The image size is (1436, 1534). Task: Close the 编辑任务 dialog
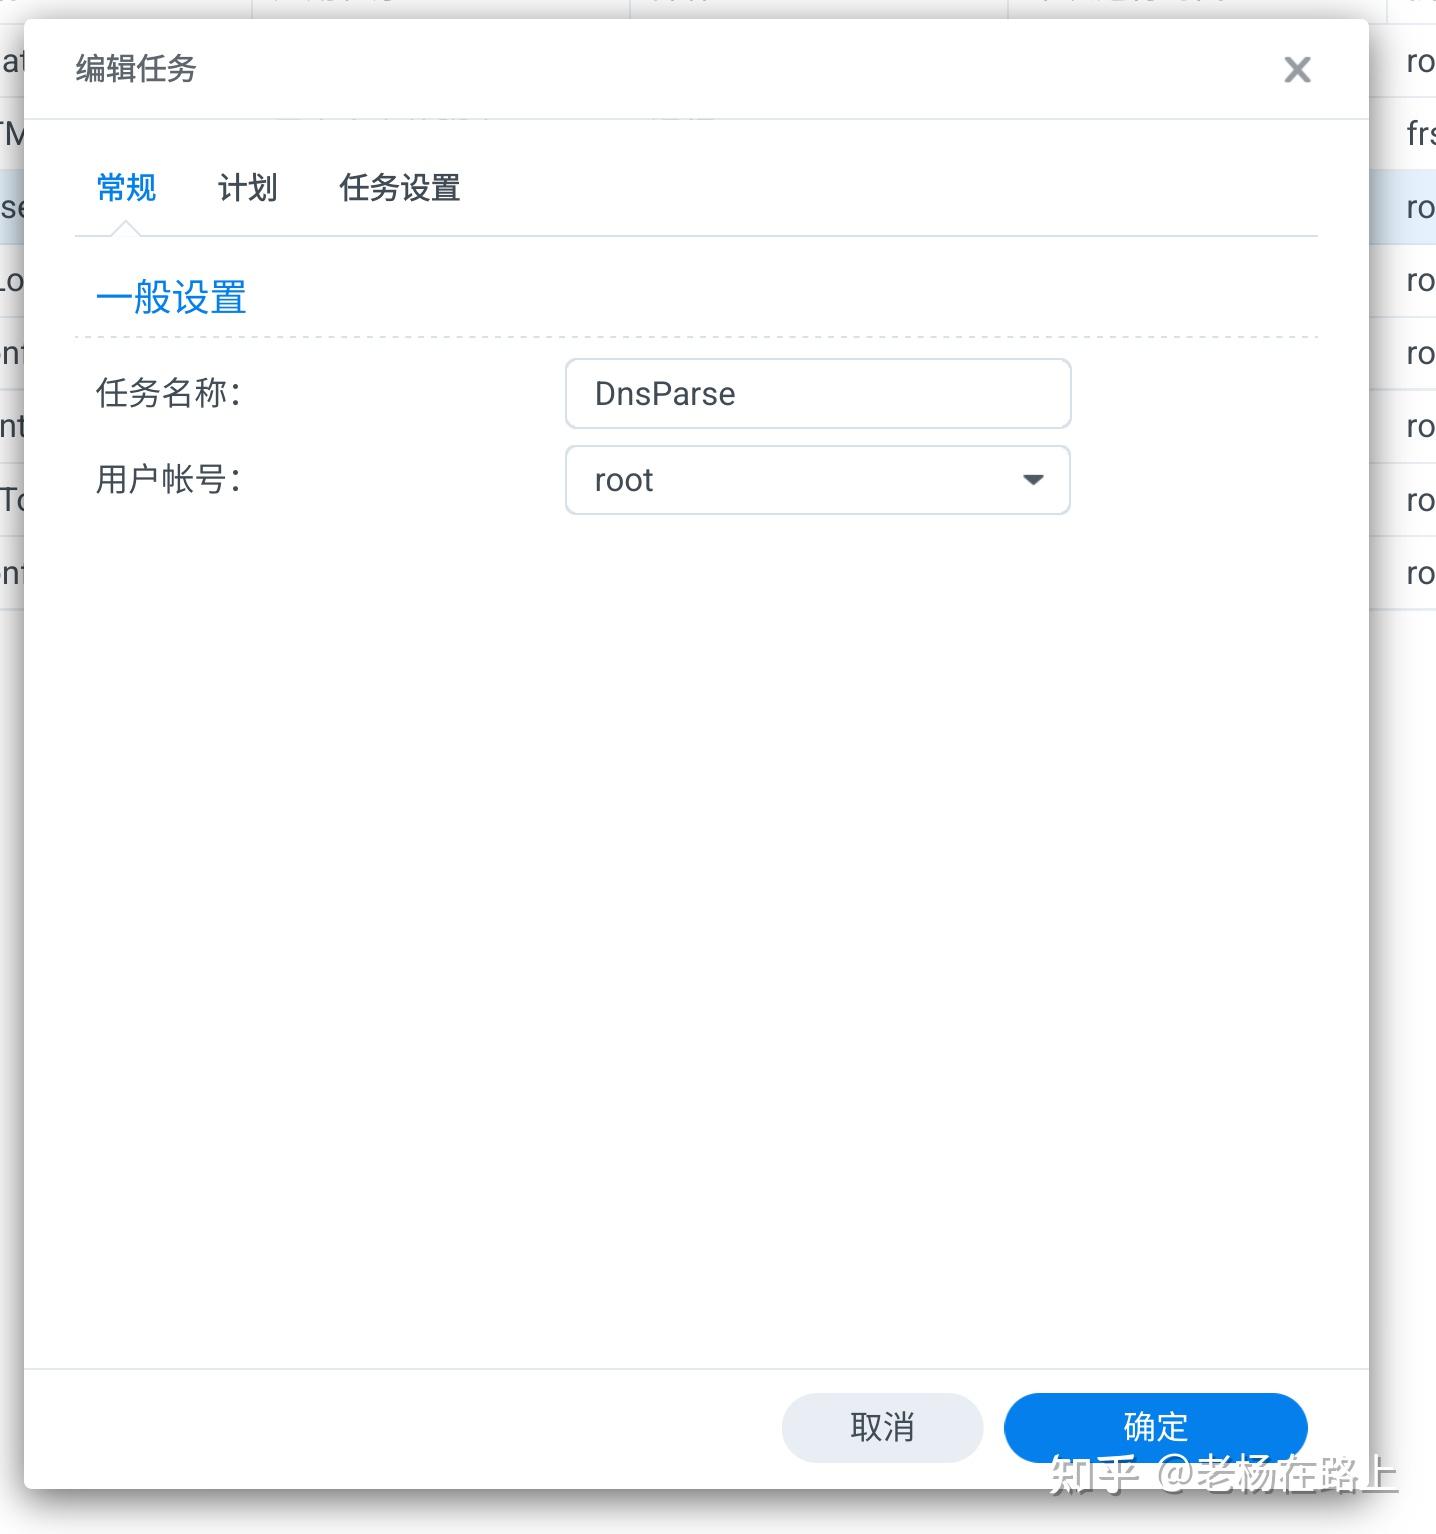(1296, 69)
